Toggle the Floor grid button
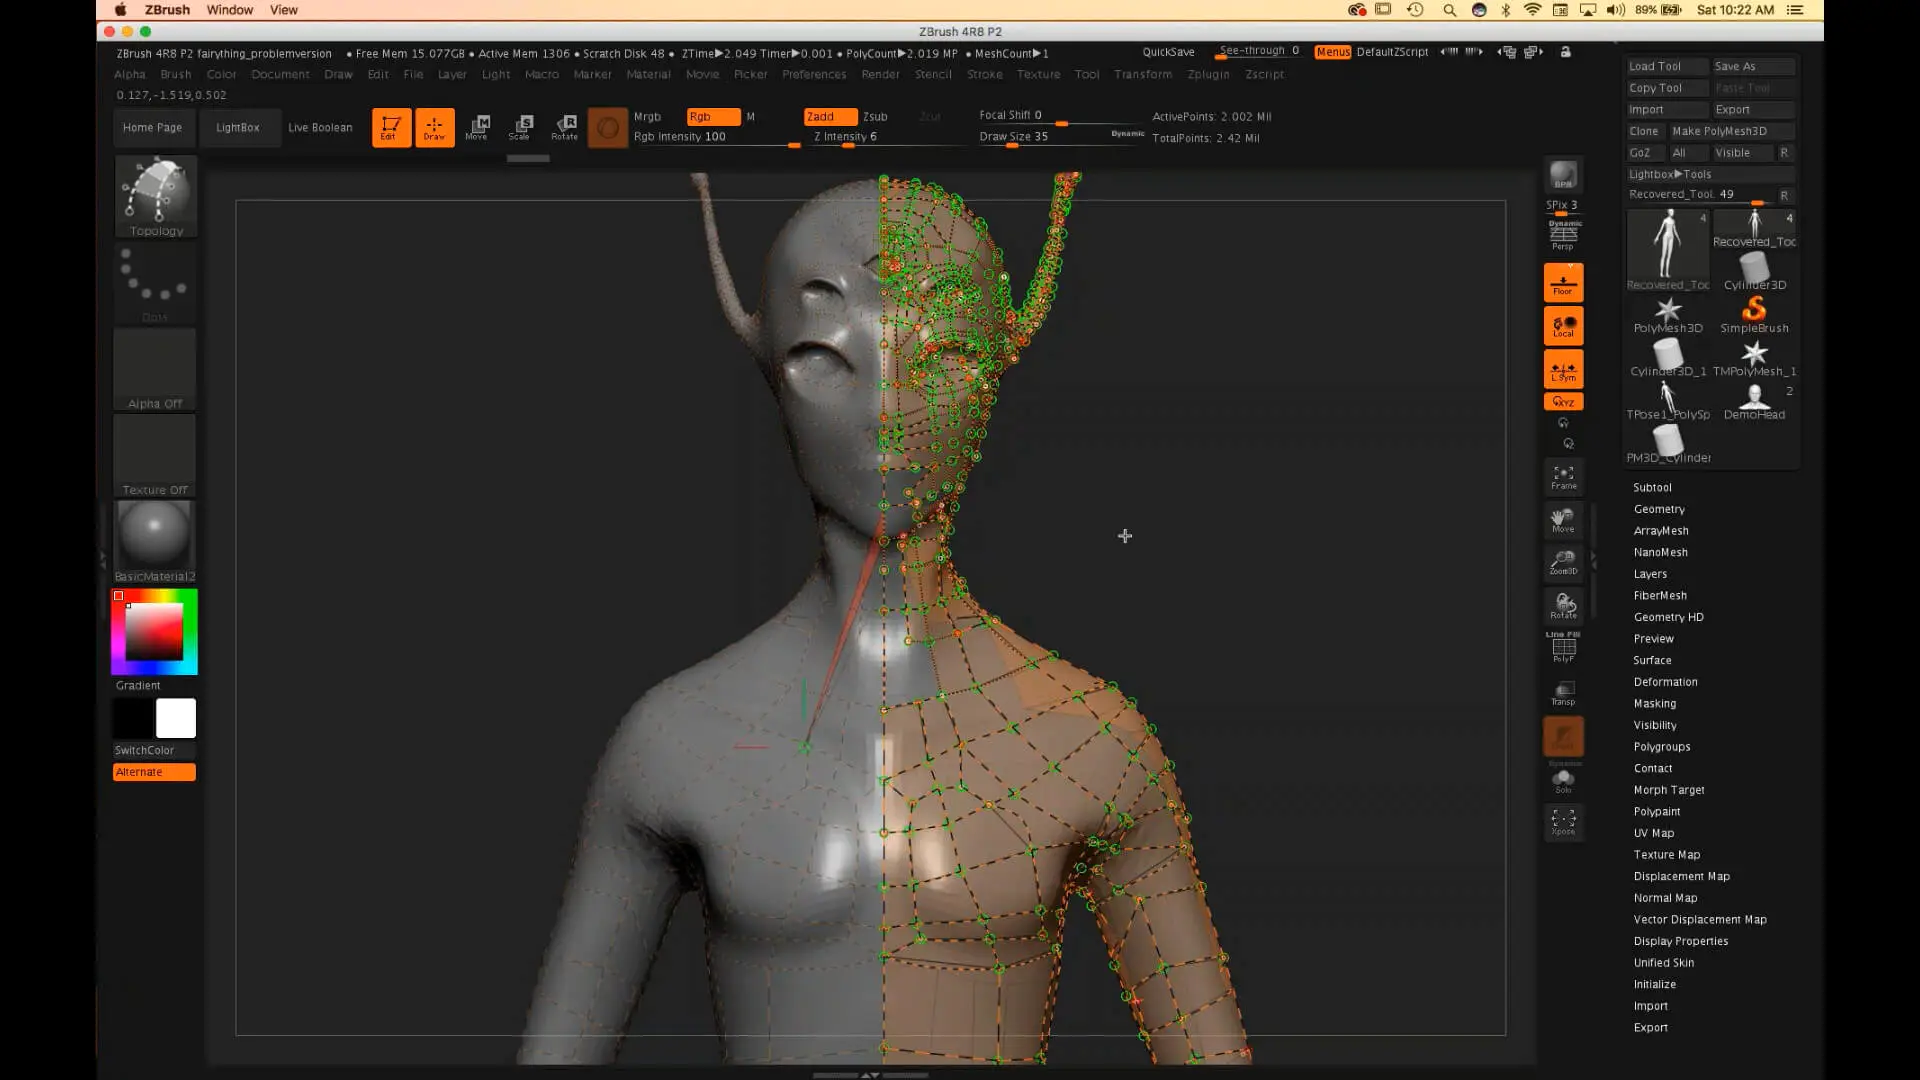This screenshot has height=1080, width=1920. [1563, 283]
